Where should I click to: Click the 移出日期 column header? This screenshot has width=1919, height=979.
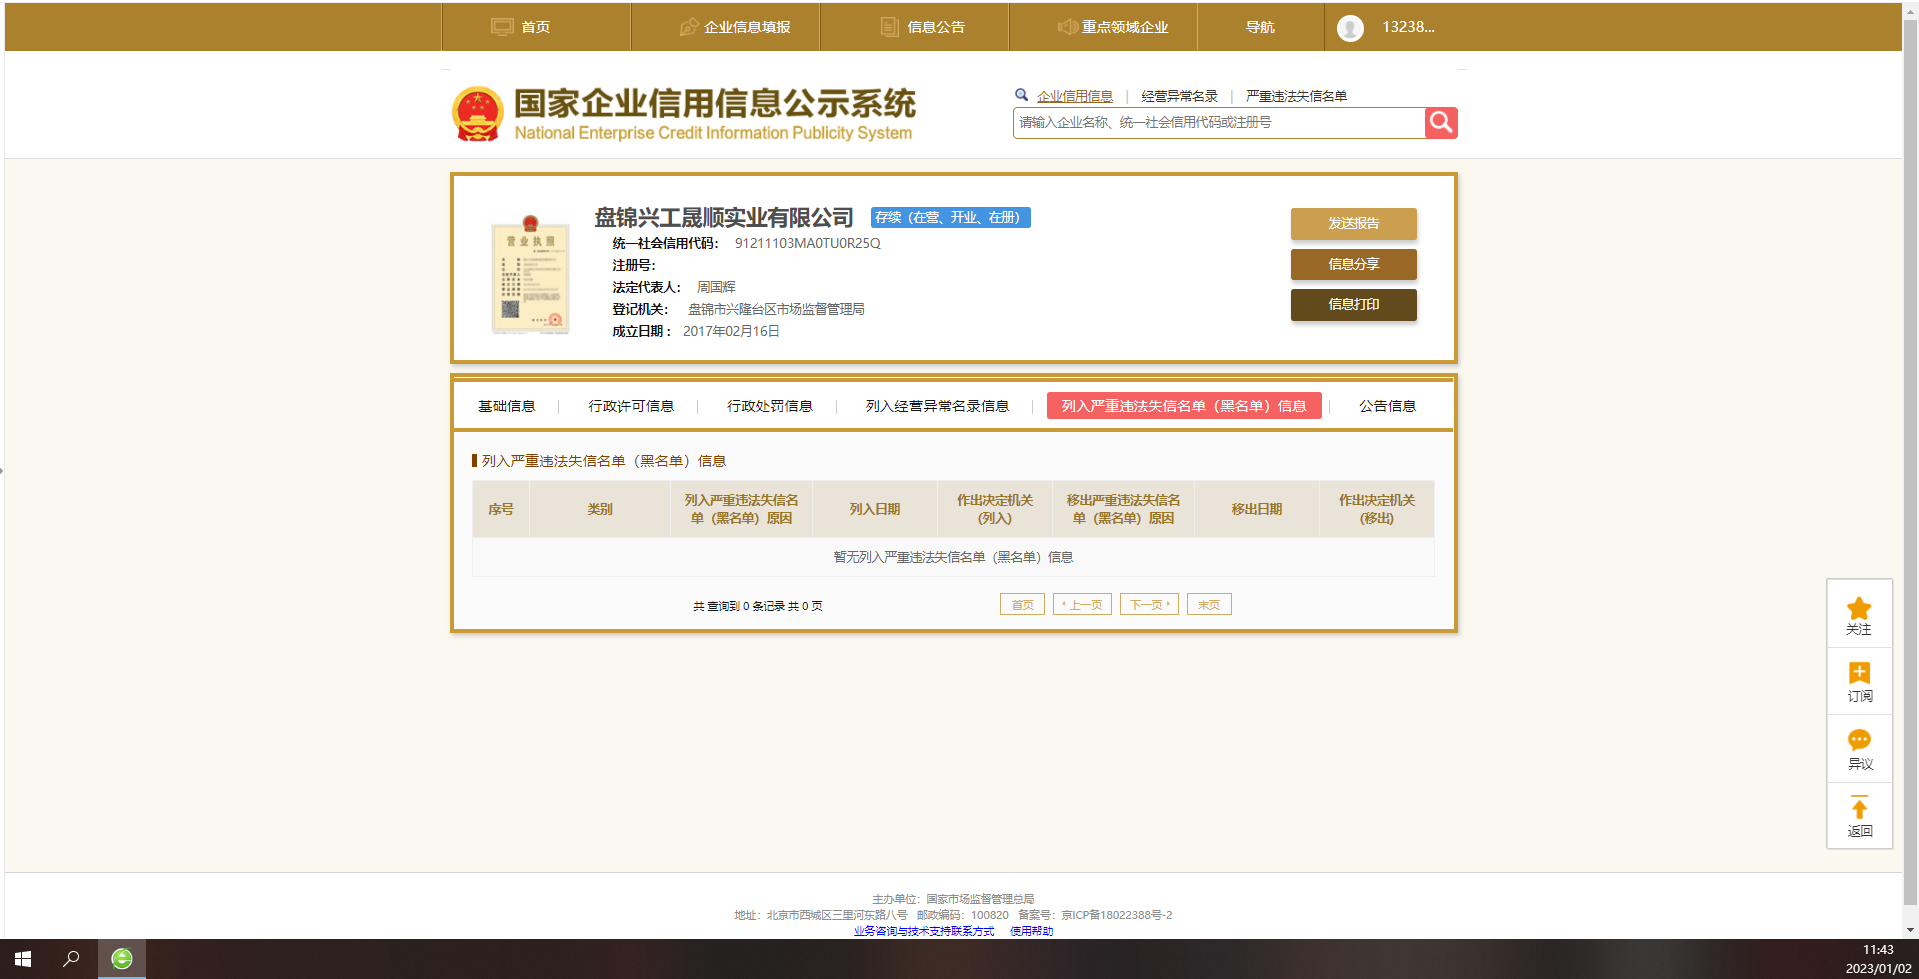(1257, 509)
